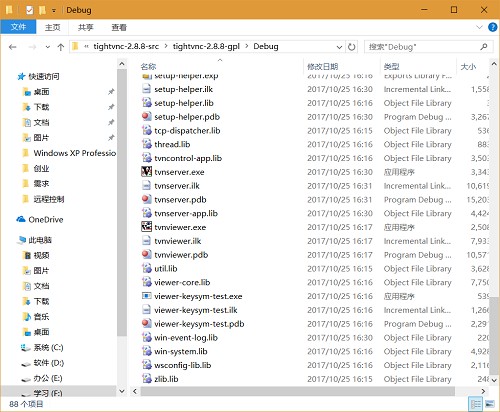Click the system (C:) drive icon
This screenshot has height=412, width=500.
[x=26, y=348]
